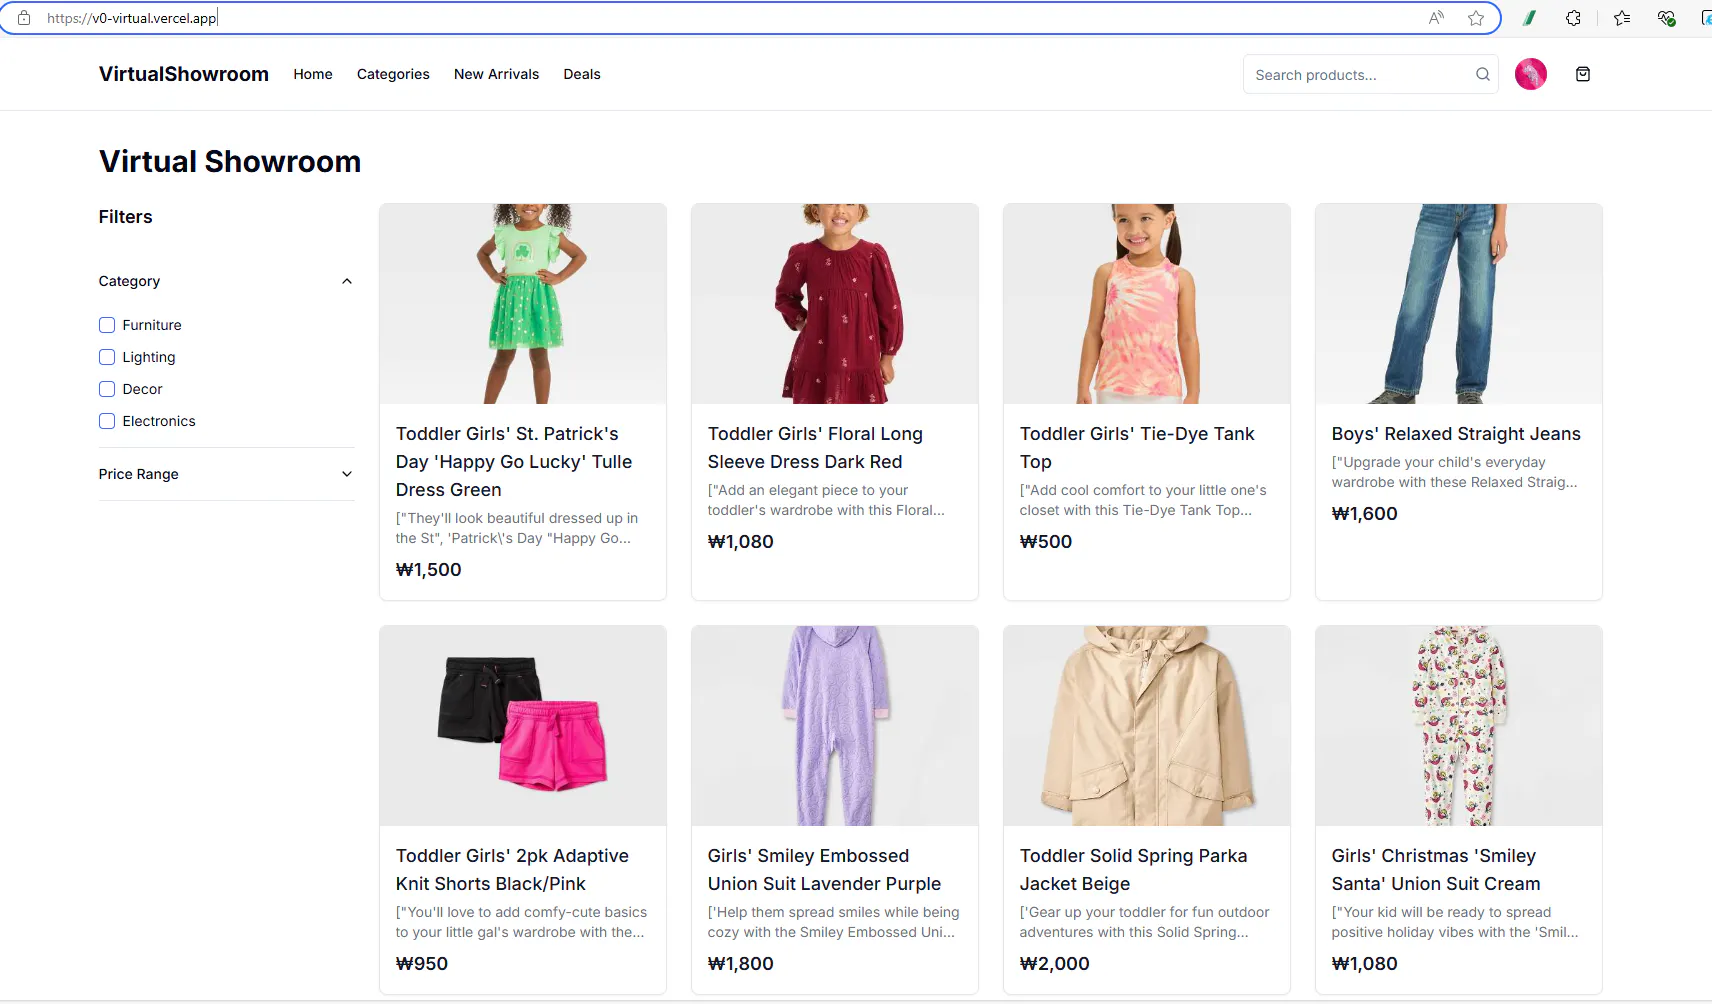Open Browser Essentials heart icon
The width and height of the screenshot is (1712, 1004).
tap(1666, 18)
